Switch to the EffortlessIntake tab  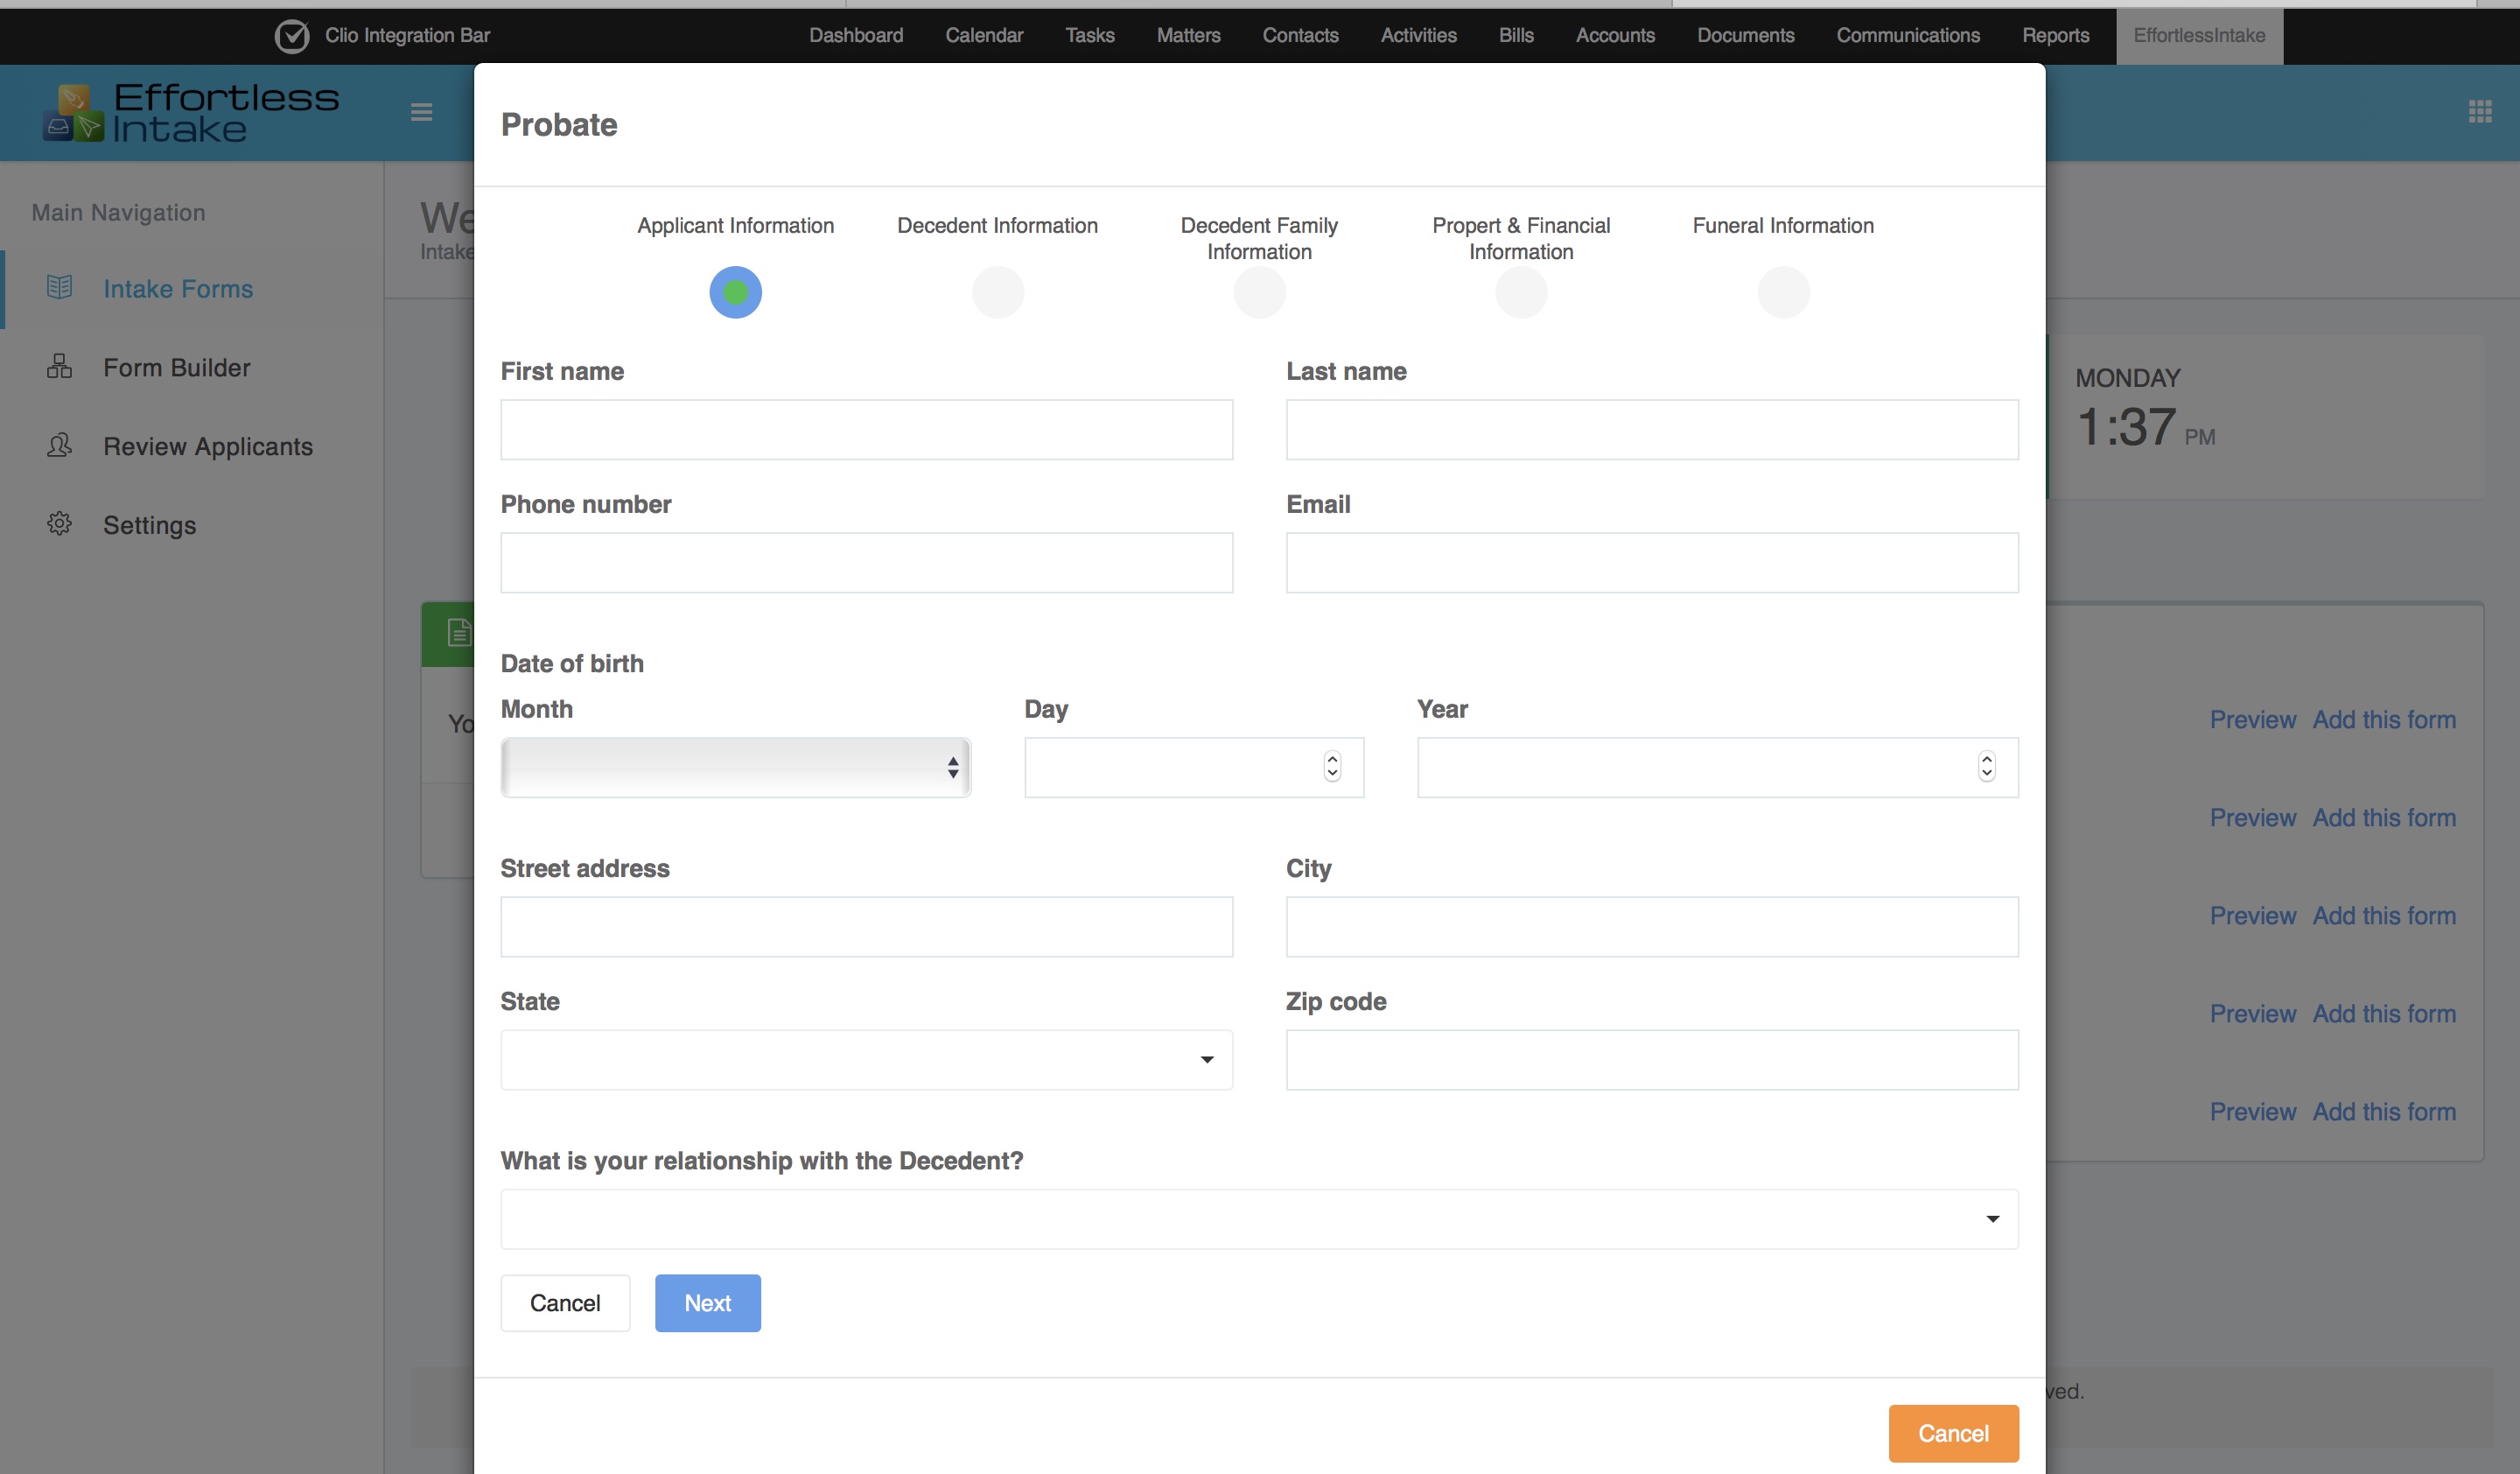[x=2198, y=36]
